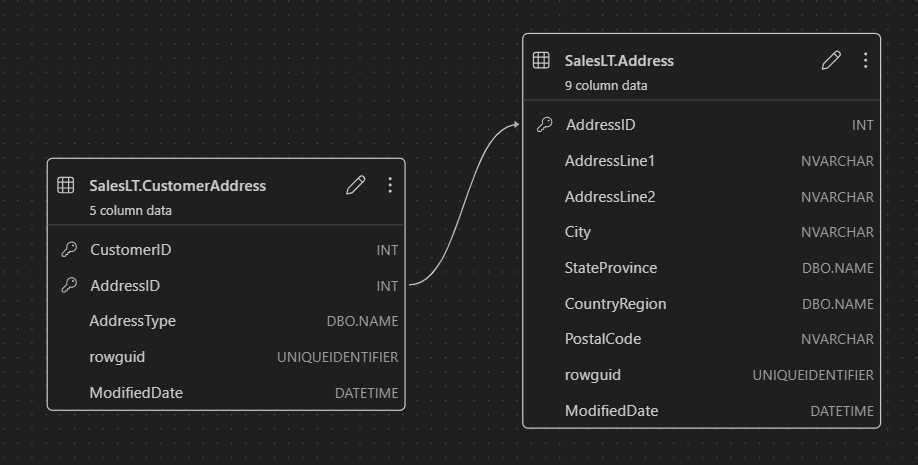The height and width of the screenshot is (465, 918).
Task: Select the AddressLine1 column row
Action: [701, 161]
